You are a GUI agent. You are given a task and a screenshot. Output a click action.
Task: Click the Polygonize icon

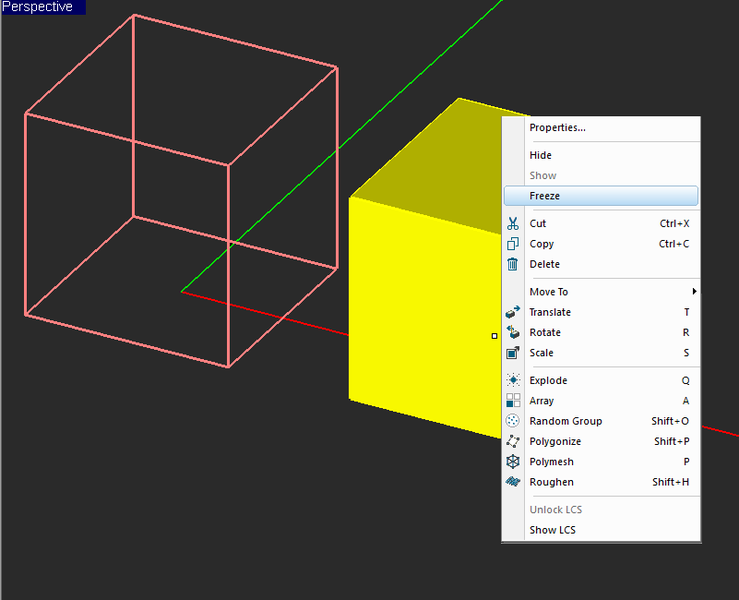pos(513,441)
